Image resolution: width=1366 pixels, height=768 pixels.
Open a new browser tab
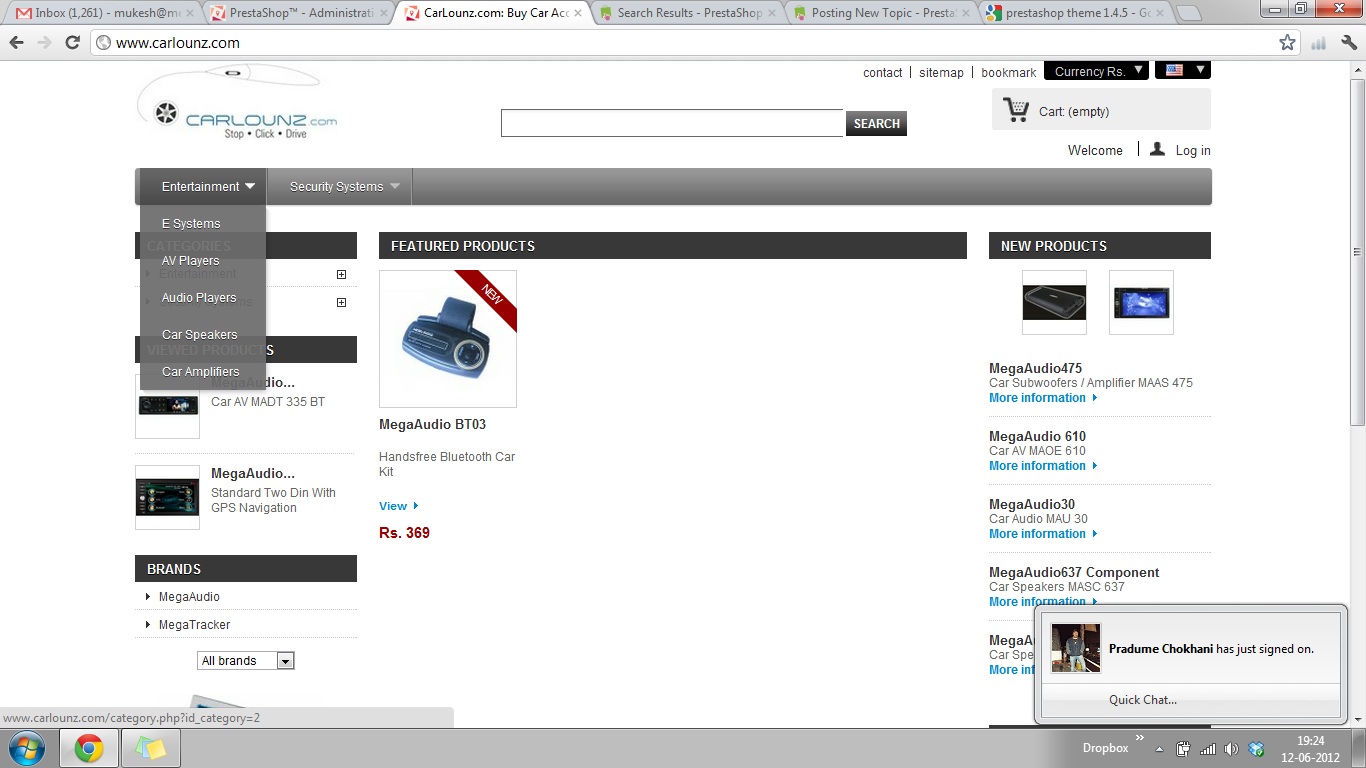pos(1187,13)
